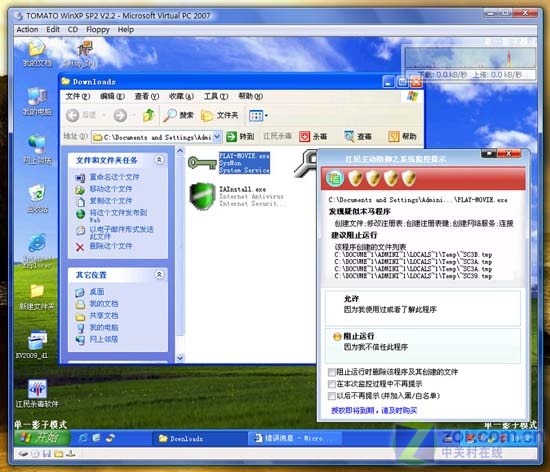Screen dimensions: 550x472
Task: Open the 工具(T) menu in Downloads window
Action: click(216, 96)
